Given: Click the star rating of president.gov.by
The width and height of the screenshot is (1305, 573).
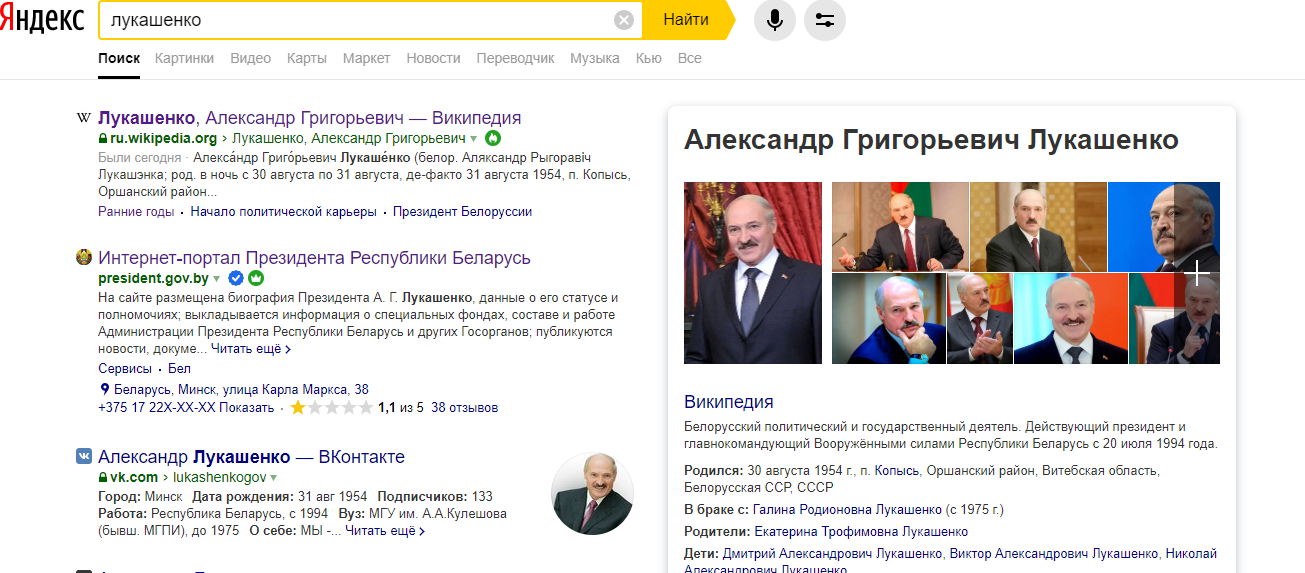Looking at the screenshot, I should 331,408.
